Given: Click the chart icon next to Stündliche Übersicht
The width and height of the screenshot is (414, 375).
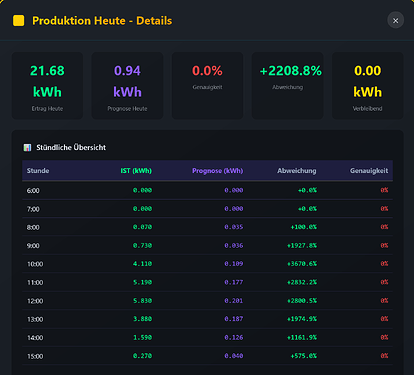Looking at the screenshot, I should tap(27, 147).
